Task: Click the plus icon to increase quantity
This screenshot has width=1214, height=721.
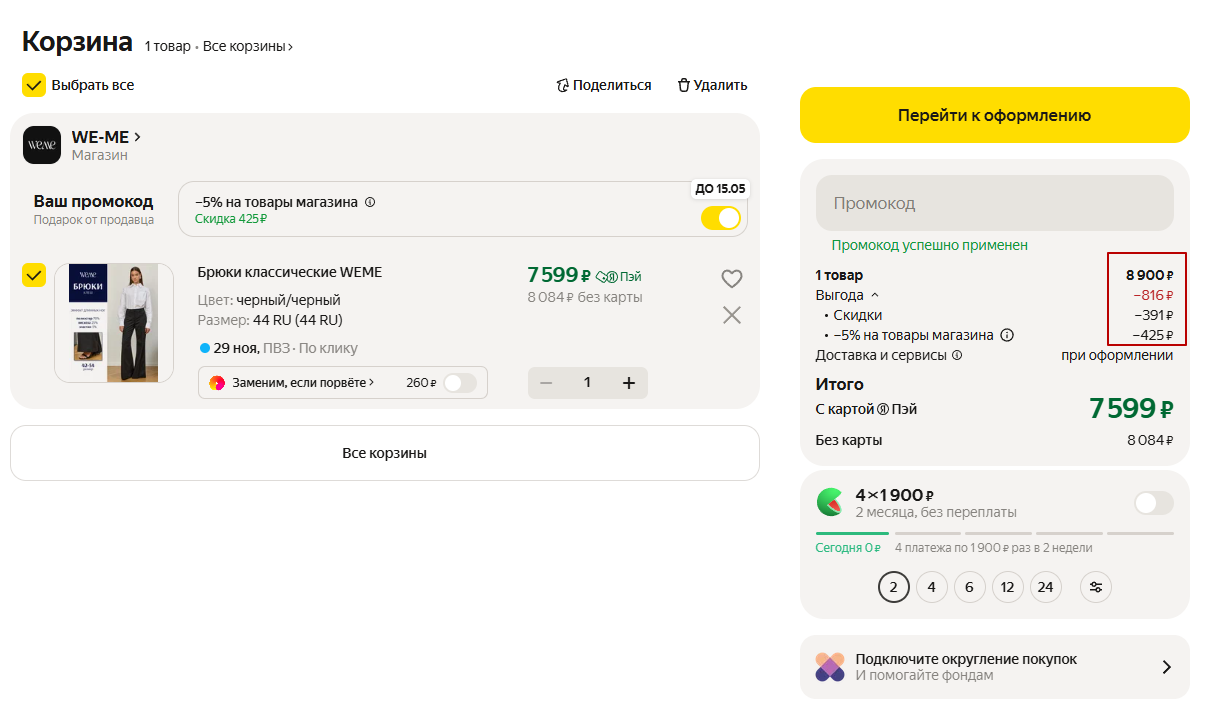Action: (629, 383)
